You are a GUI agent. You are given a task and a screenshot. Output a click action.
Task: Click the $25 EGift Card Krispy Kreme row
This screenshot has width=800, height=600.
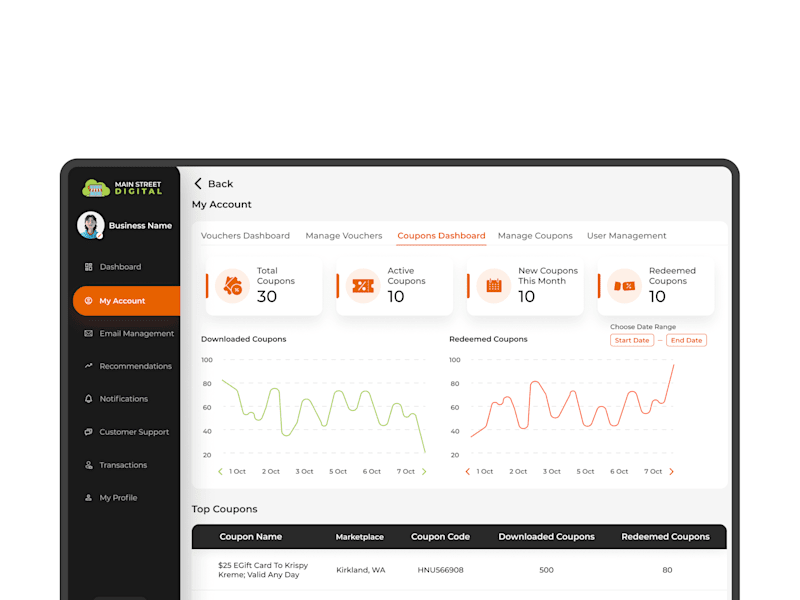click(x=459, y=570)
